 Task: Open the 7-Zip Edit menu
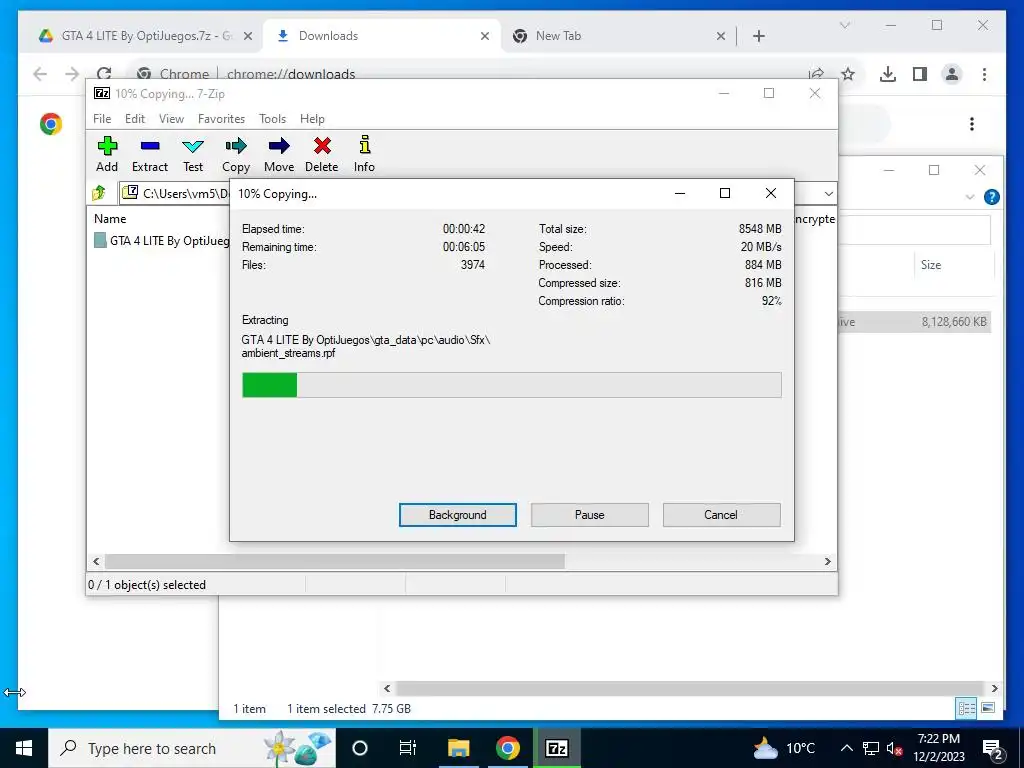click(135, 119)
